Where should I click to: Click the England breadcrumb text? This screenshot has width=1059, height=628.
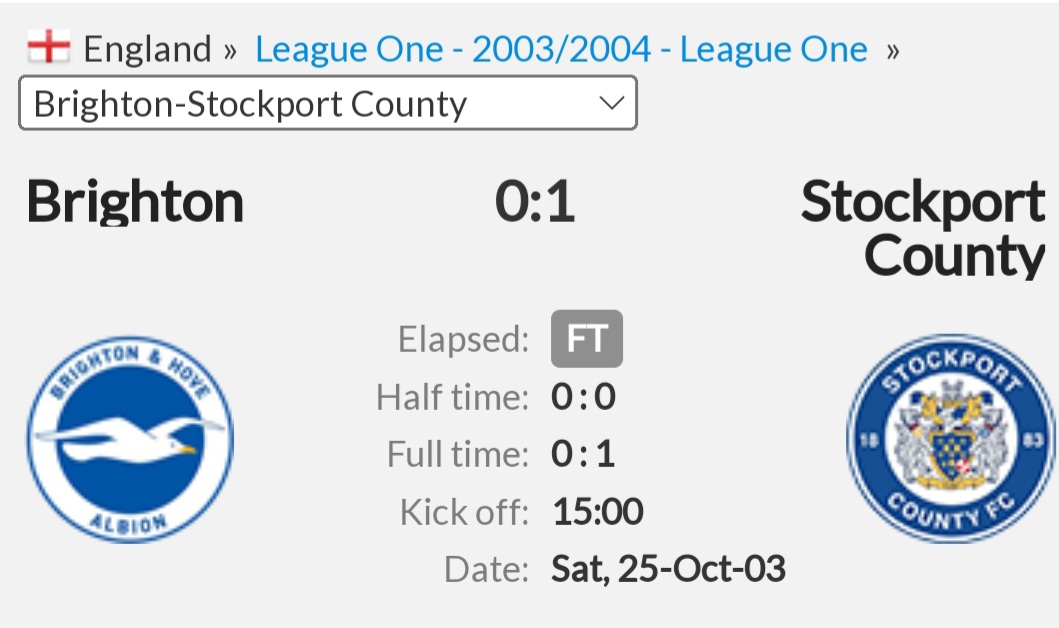coord(147,49)
